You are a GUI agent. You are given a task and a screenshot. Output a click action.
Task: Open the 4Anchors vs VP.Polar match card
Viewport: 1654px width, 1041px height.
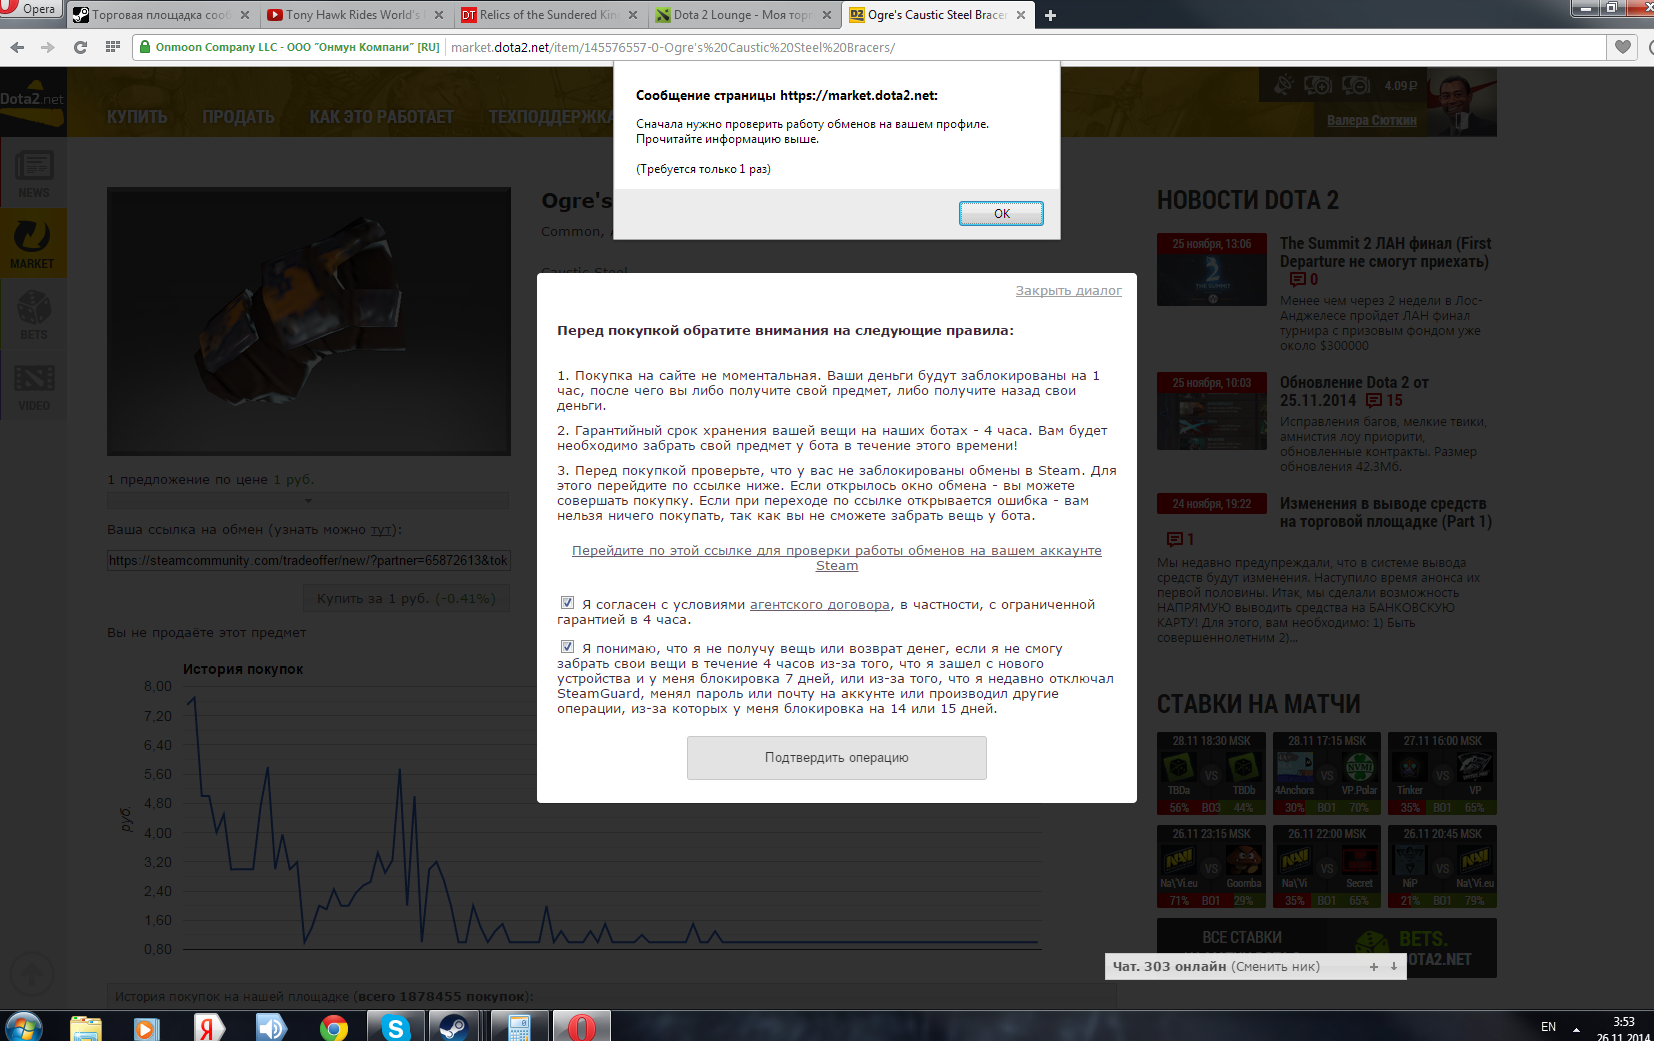pos(1327,774)
